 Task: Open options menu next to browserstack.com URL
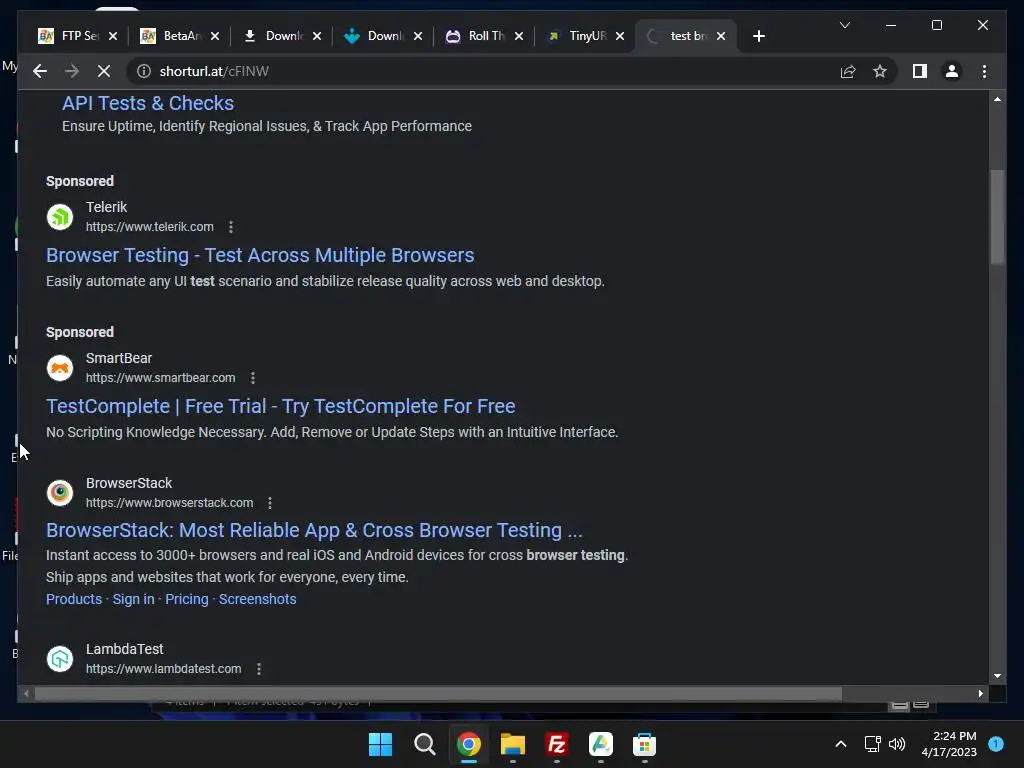(270, 503)
